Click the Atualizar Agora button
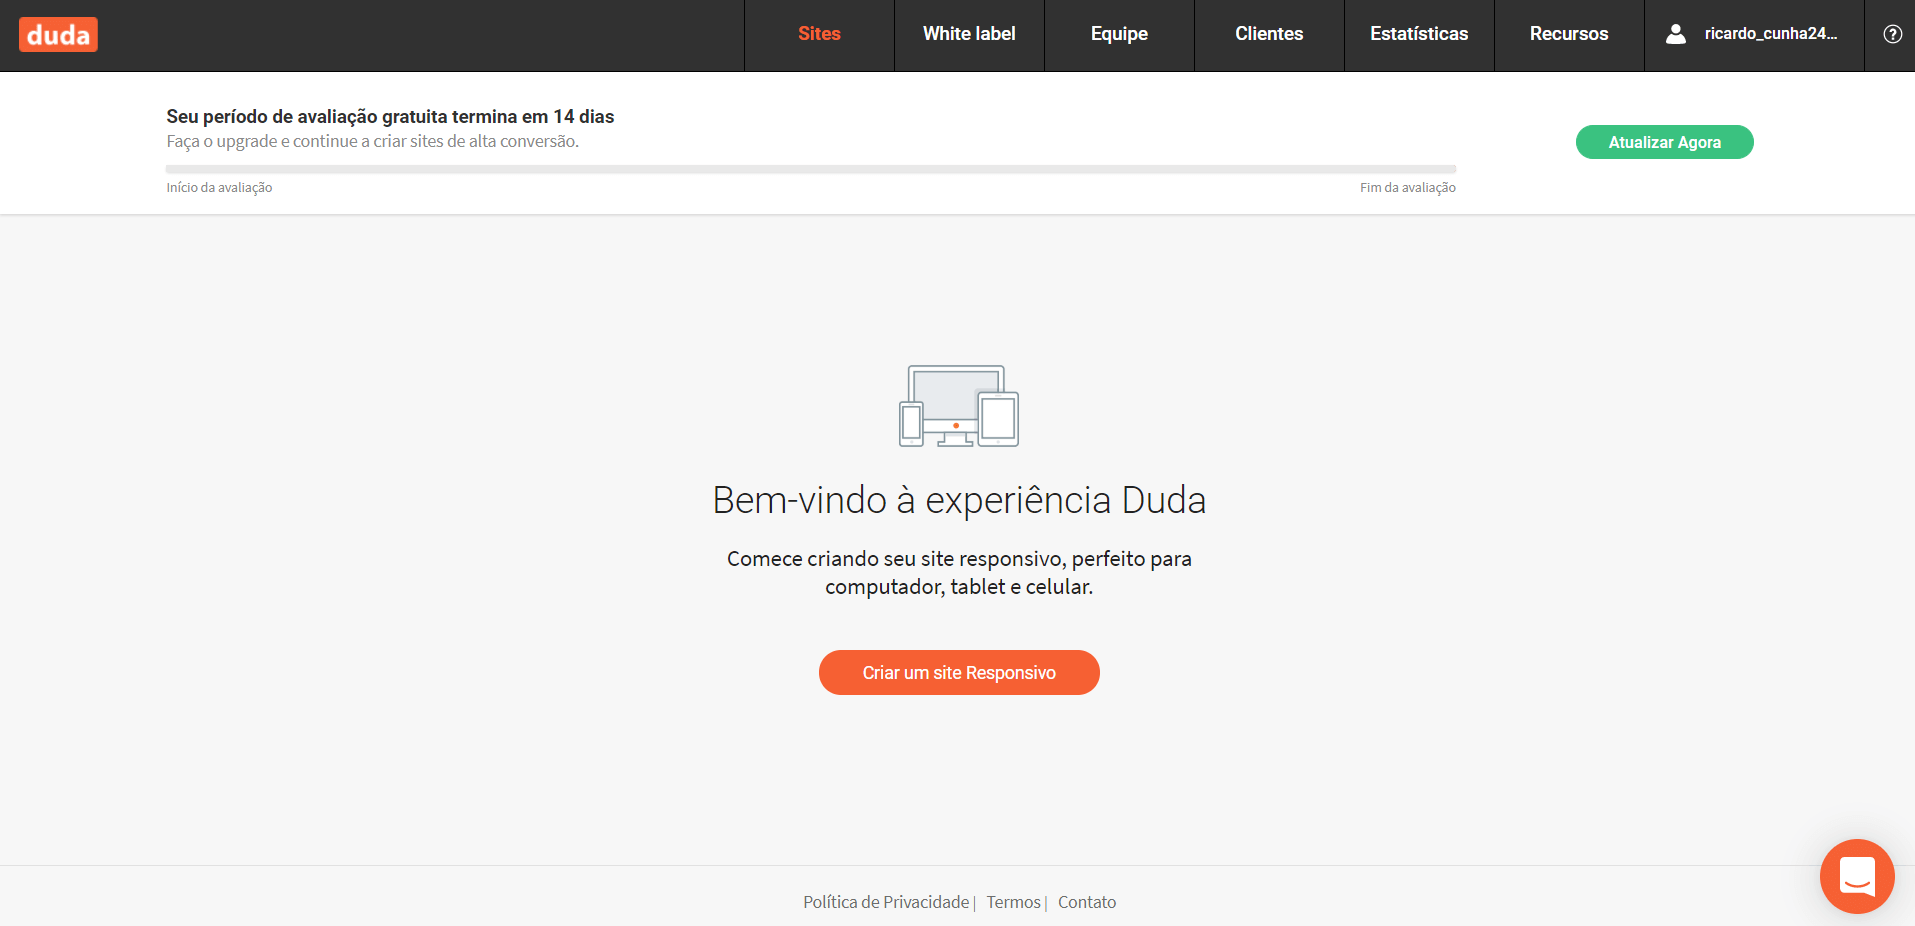1915x926 pixels. click(1664, 142)
